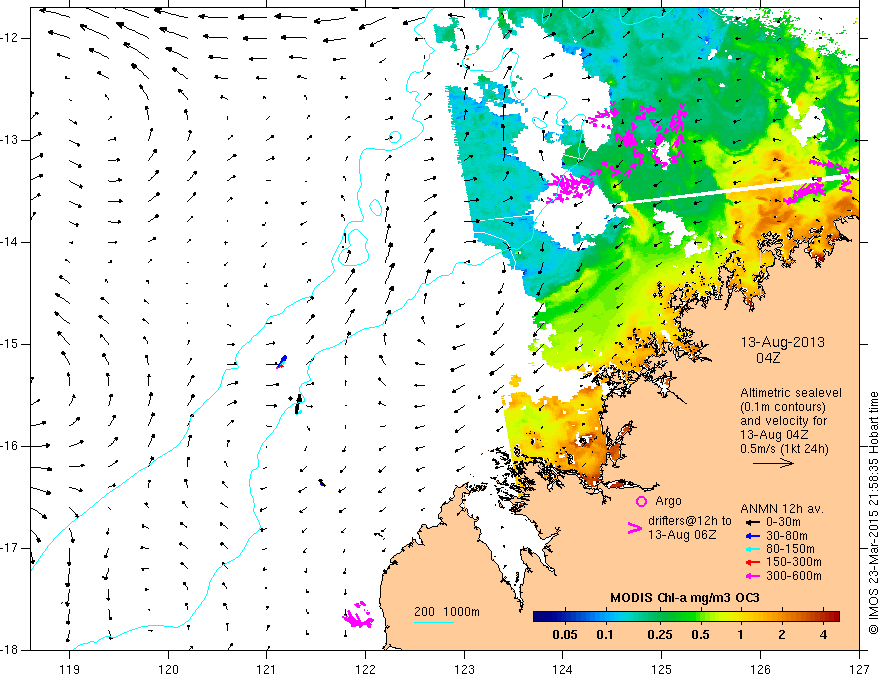The height and width of the screenshot is (680, 880).
Task: Click the longitude axis label '123'
Action: pos(464,669)
